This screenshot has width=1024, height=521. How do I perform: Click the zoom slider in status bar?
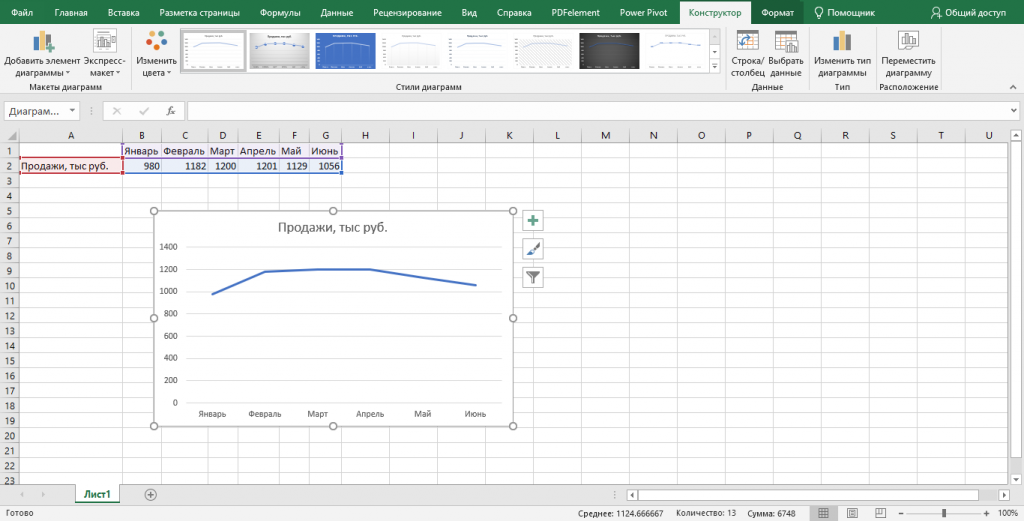pyautogui.click(x=944, y=513)
